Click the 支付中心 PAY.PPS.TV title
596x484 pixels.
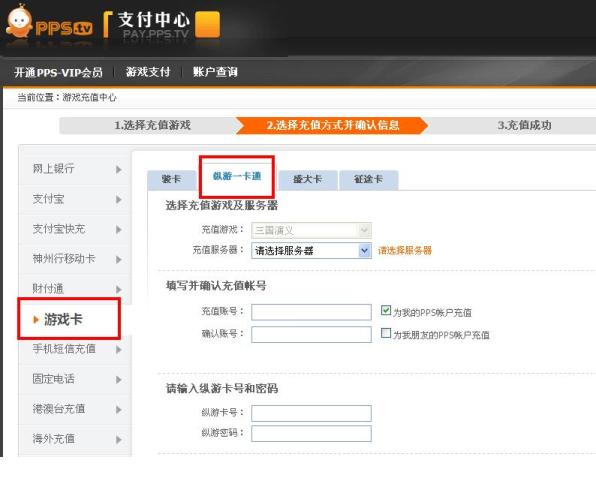point(154,25)
